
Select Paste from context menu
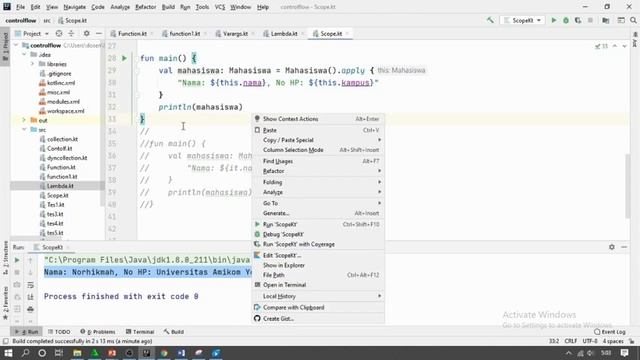(x=318, y=130)
